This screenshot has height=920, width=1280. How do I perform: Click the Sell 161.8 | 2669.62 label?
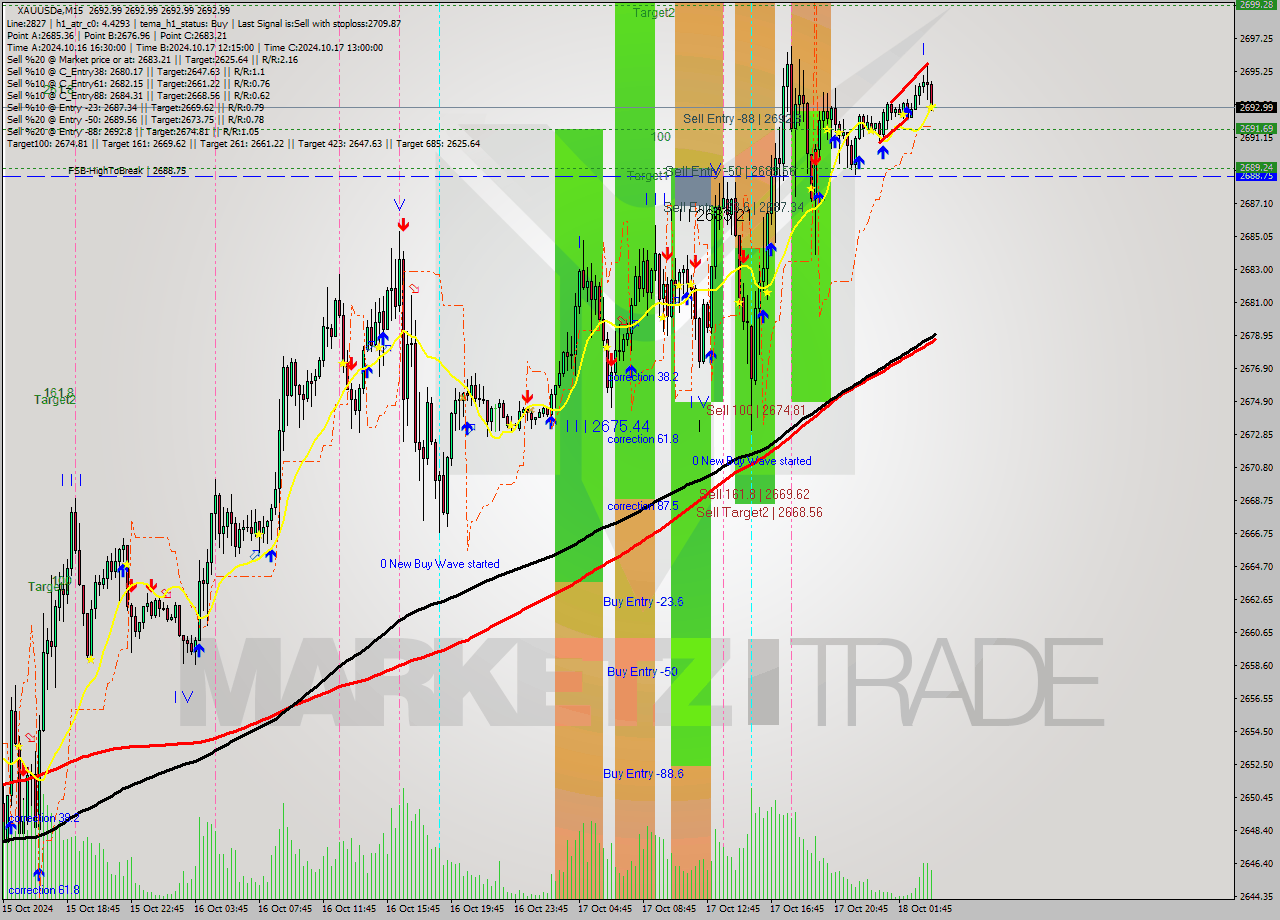754,494
